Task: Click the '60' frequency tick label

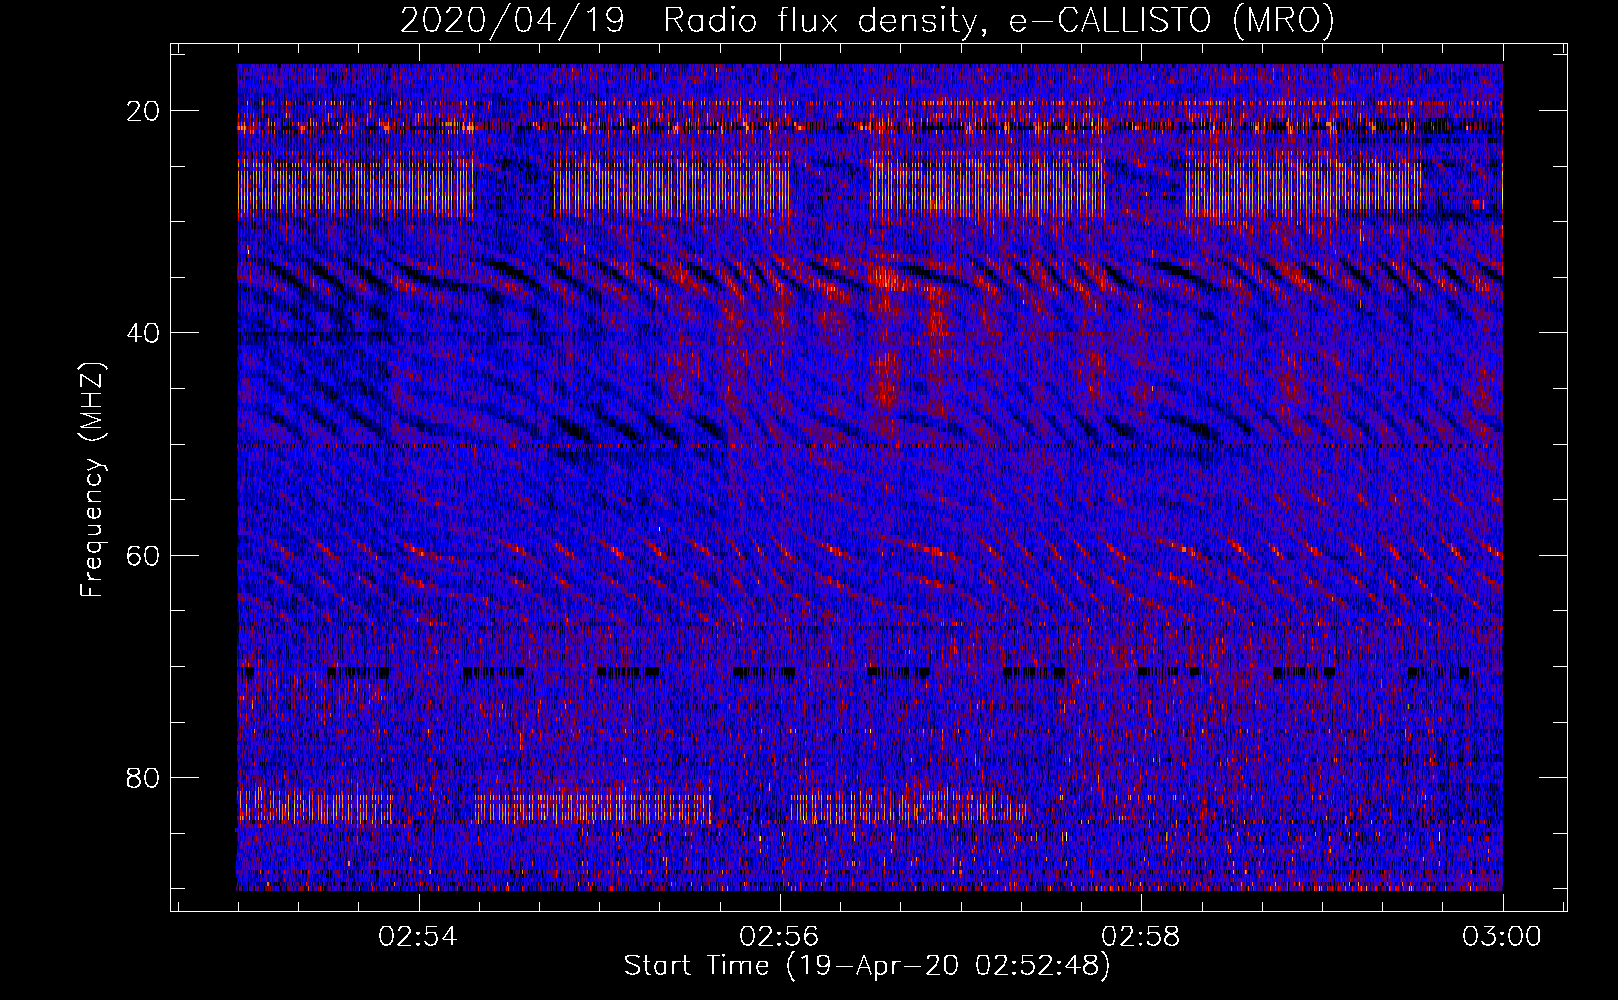Action: pos(144,555)
